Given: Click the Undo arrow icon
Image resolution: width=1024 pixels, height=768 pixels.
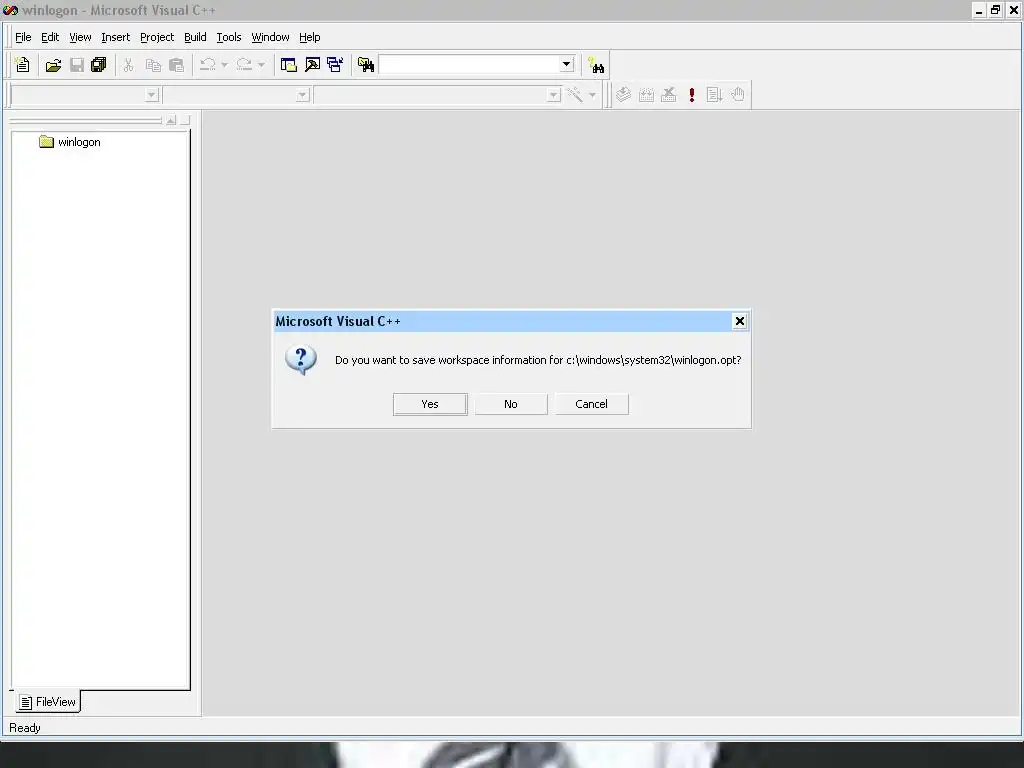Looking at the screenshot, I should pos(208,65).
